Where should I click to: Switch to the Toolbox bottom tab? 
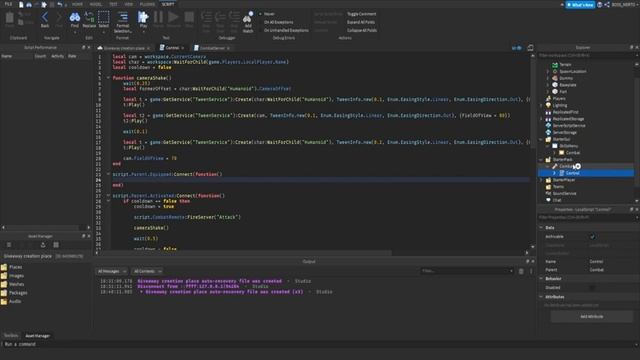pyautogui.click(x=11, y=336)
